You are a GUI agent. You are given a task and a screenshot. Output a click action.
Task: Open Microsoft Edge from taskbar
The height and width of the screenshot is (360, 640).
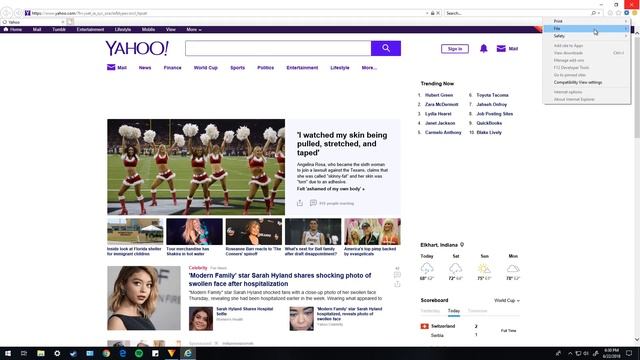point(122,353)
